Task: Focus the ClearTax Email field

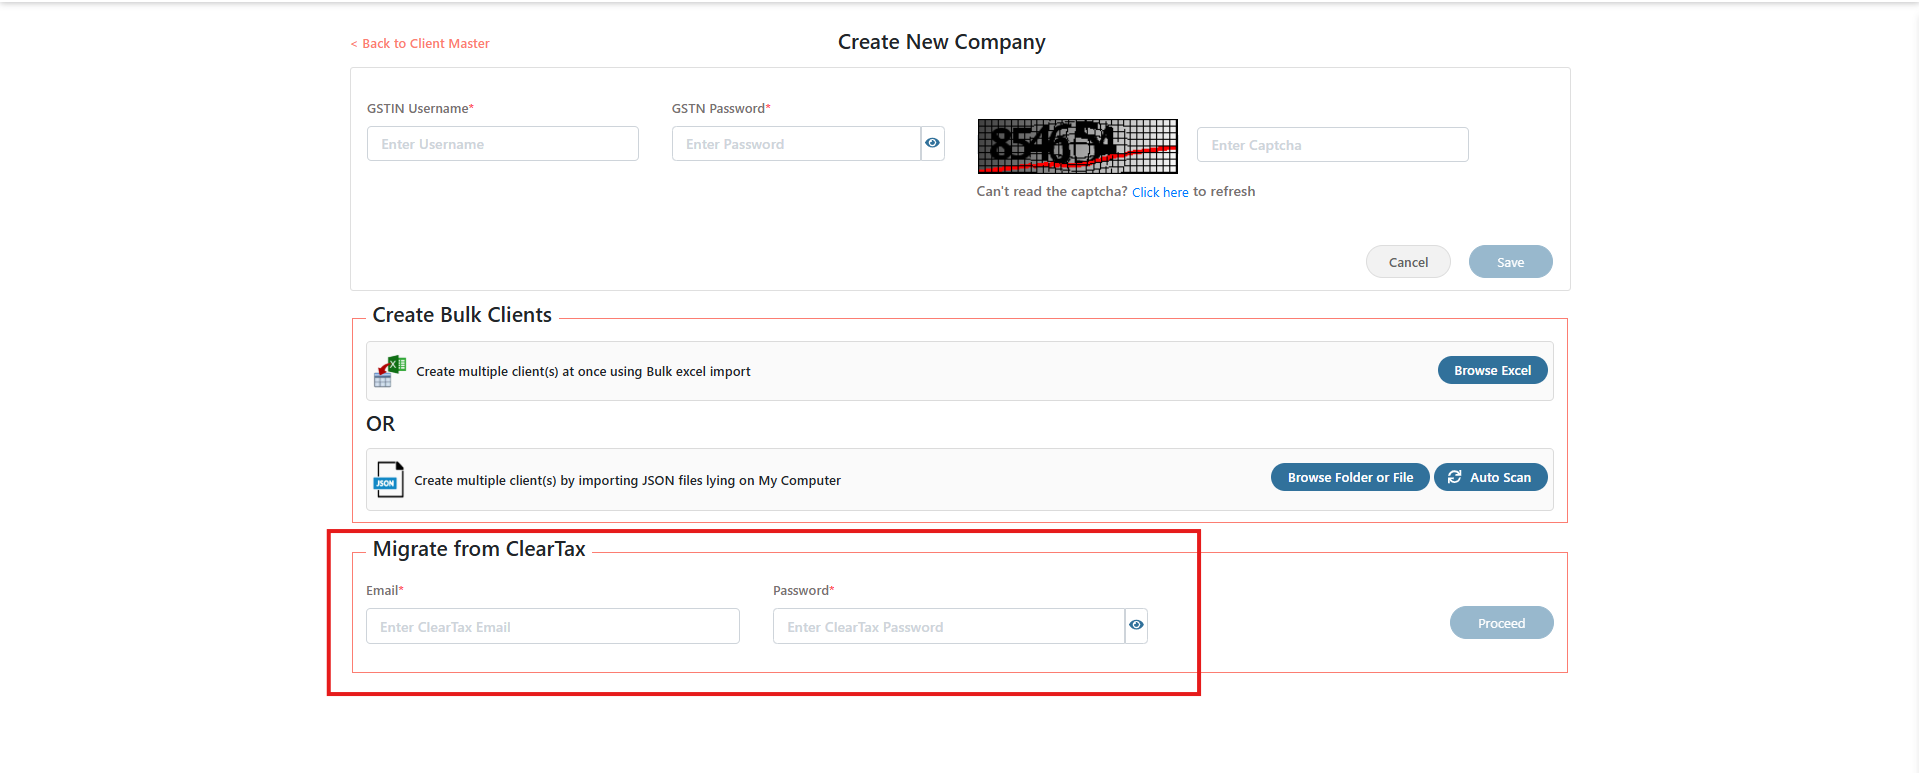Action: pos(552,627)
